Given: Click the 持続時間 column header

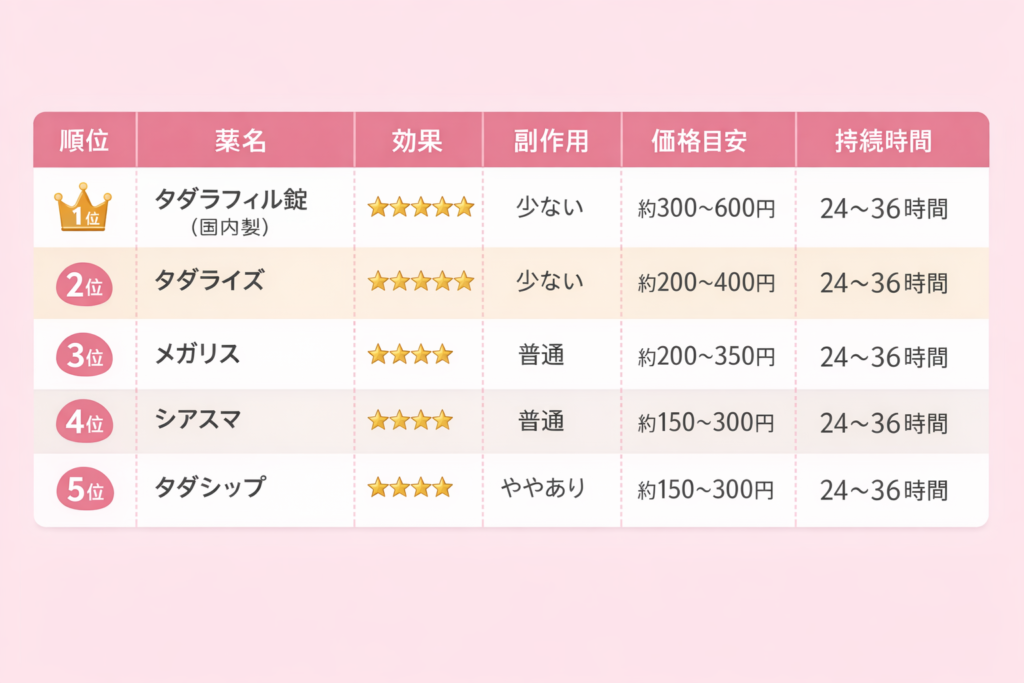Looking at the screenshot, I should (x=883, y=141).
